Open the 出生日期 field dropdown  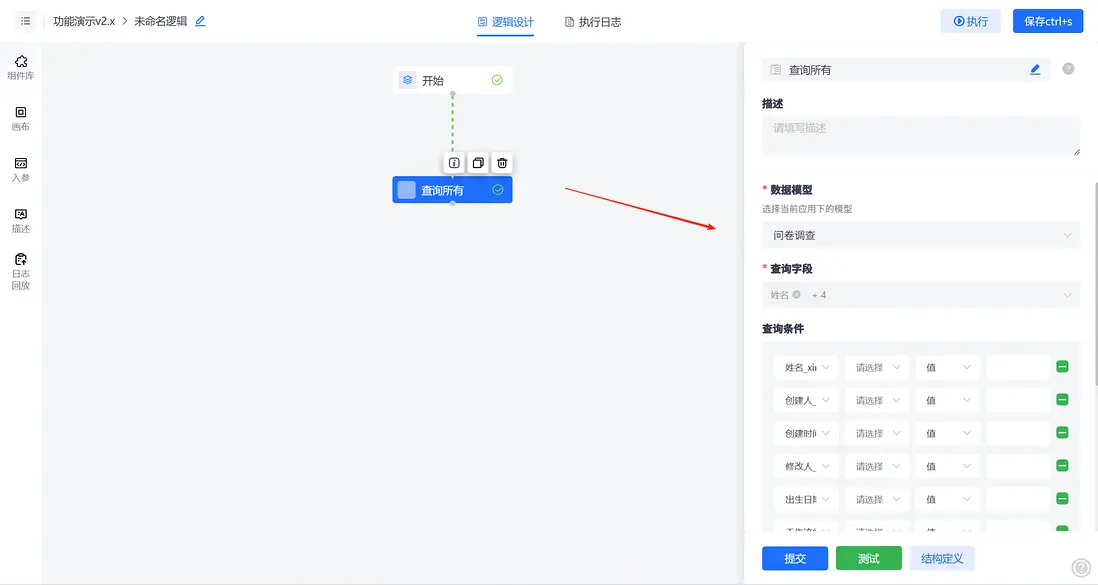[x=806, y=499]
